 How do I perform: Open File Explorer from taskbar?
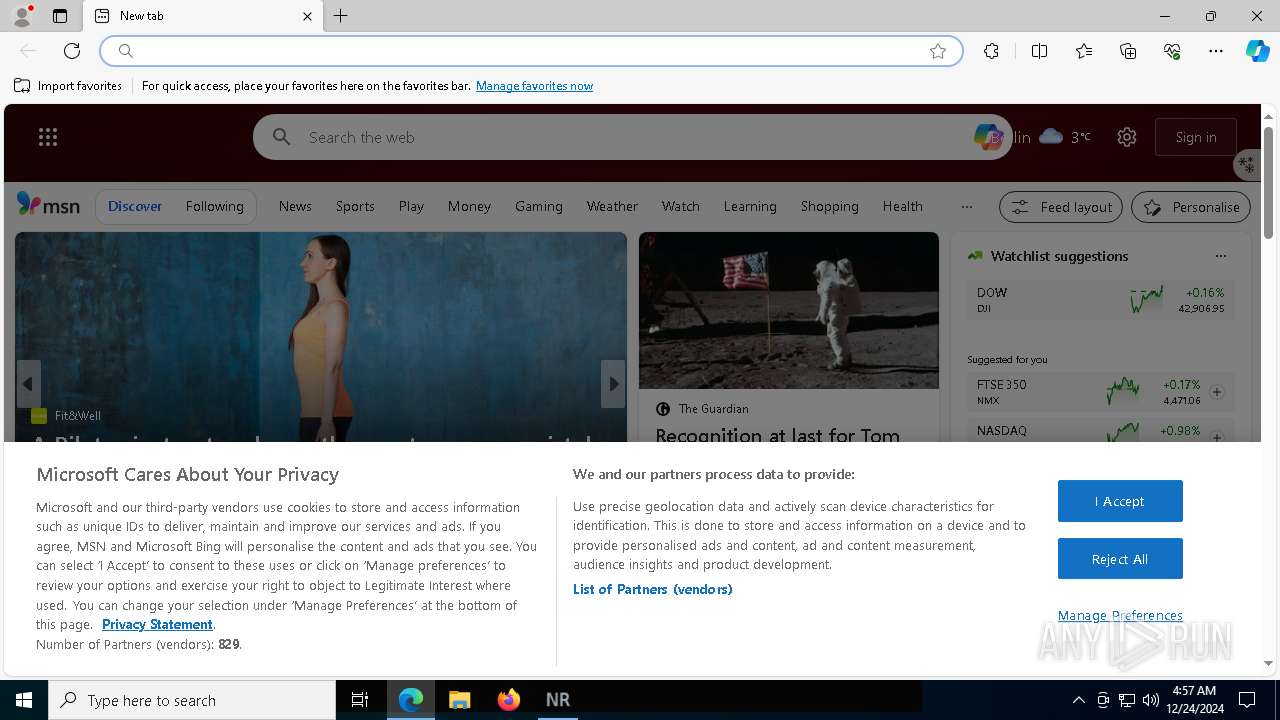(459, 700)
